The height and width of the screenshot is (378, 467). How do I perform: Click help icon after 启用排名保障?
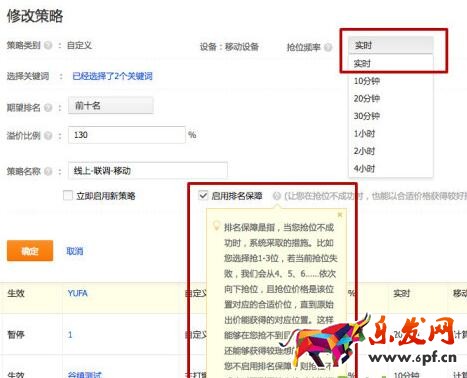pyautogui.click(x=276, y=196)
